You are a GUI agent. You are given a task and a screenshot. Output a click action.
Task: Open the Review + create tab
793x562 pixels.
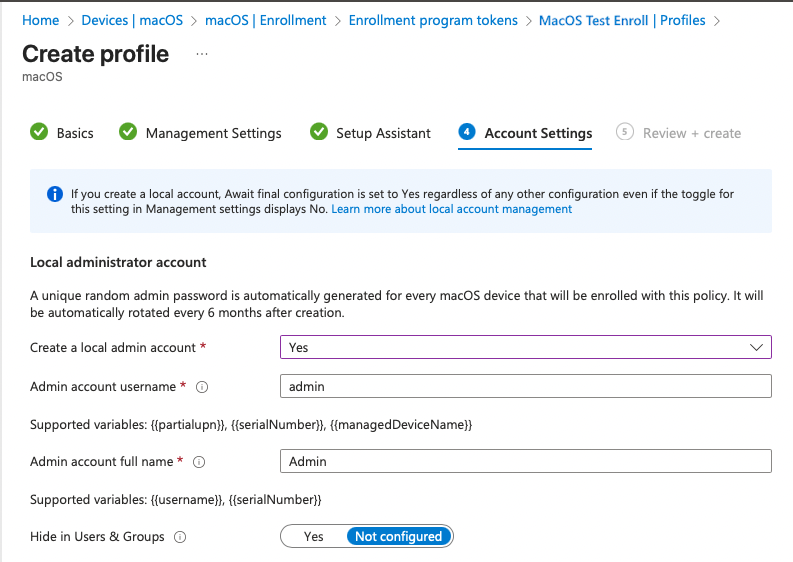tap(691, 133)
